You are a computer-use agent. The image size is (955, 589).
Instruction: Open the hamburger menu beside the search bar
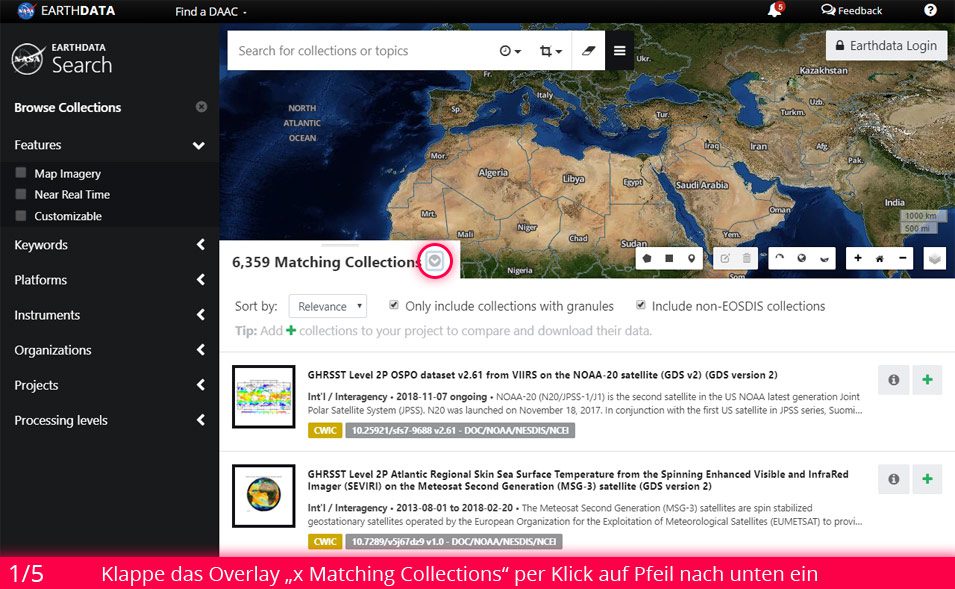[x=619, y=51]
